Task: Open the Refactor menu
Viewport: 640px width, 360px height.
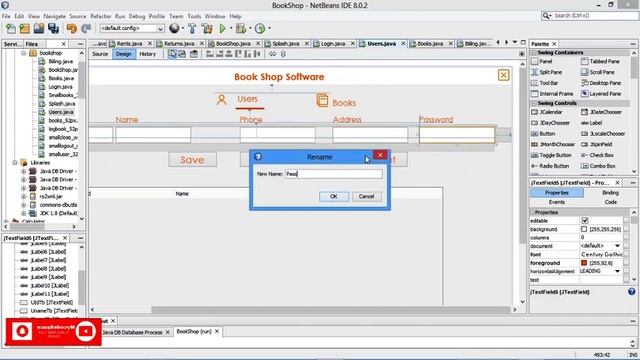Action: tap(100, 16)
